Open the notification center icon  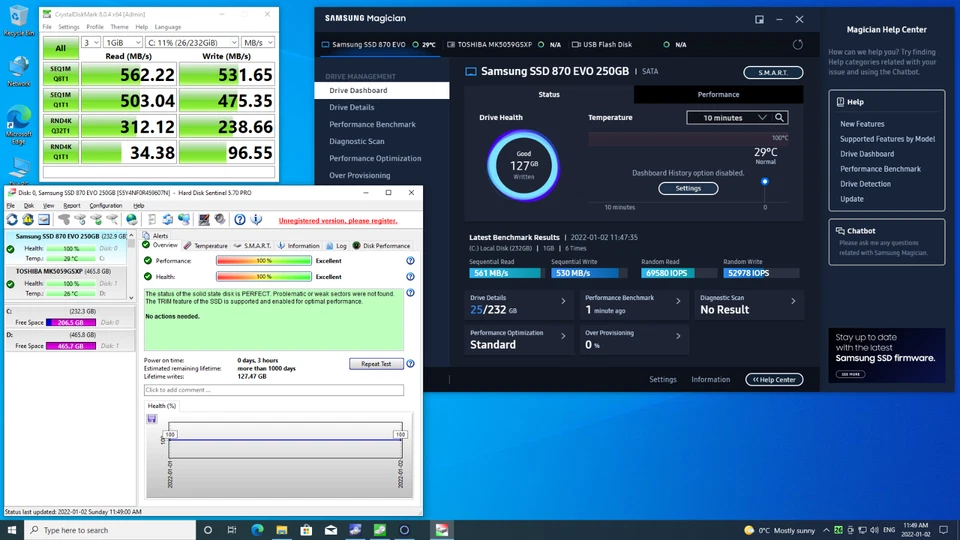click(x=943, y=530)
